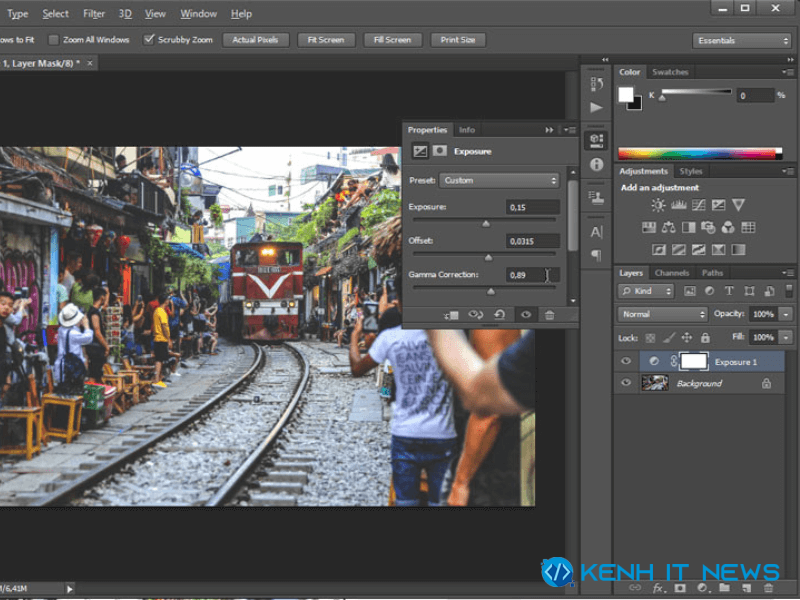Add an Exposure adjustment from Adjustments panel
Screen dimensions: 800x600
[718, 205]
